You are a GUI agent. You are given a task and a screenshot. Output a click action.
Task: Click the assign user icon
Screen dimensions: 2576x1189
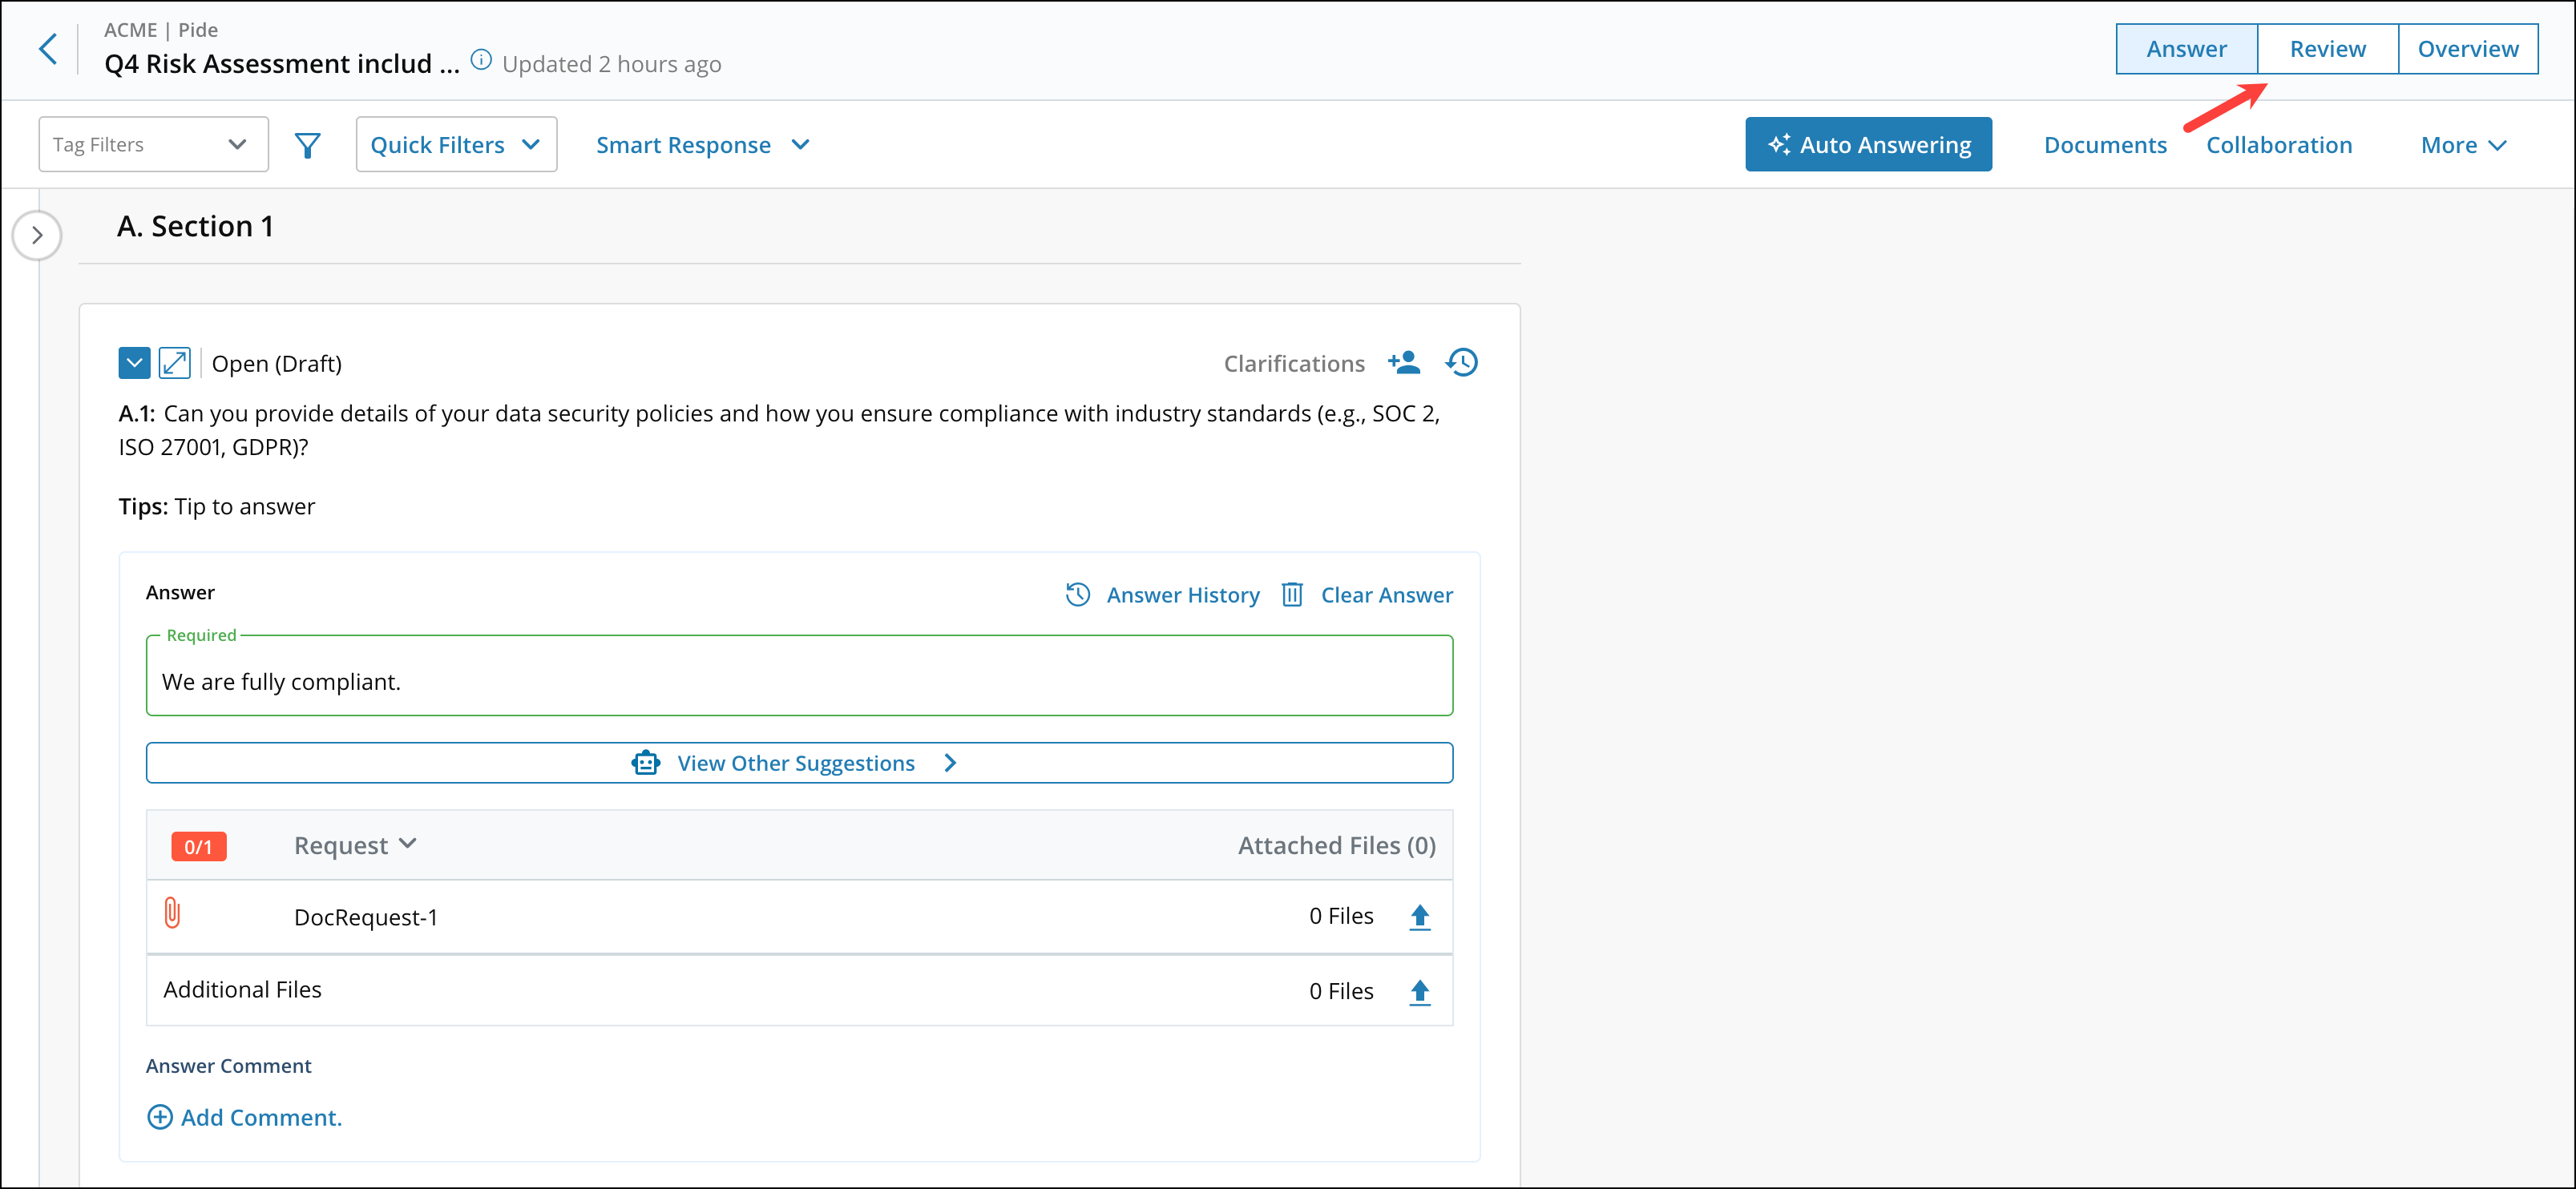point(1404,363)
